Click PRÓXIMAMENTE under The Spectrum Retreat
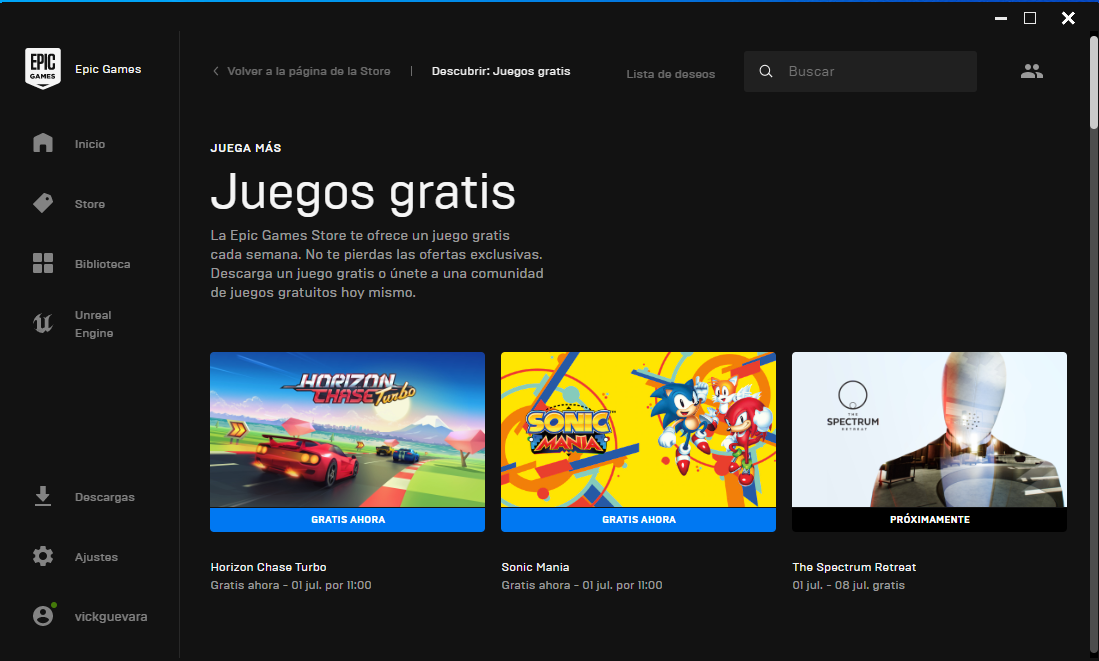1099x661 pixels. pos(929,519)
